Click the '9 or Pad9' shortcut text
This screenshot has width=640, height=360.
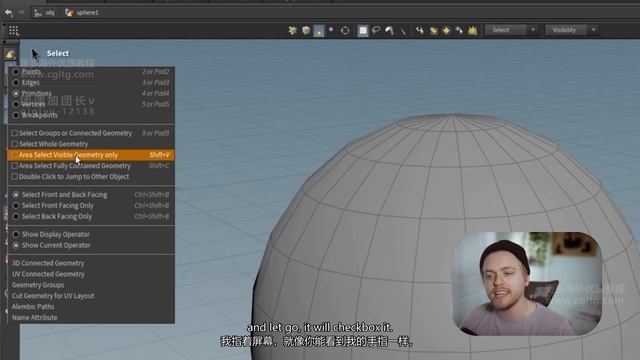click(156, 133)
